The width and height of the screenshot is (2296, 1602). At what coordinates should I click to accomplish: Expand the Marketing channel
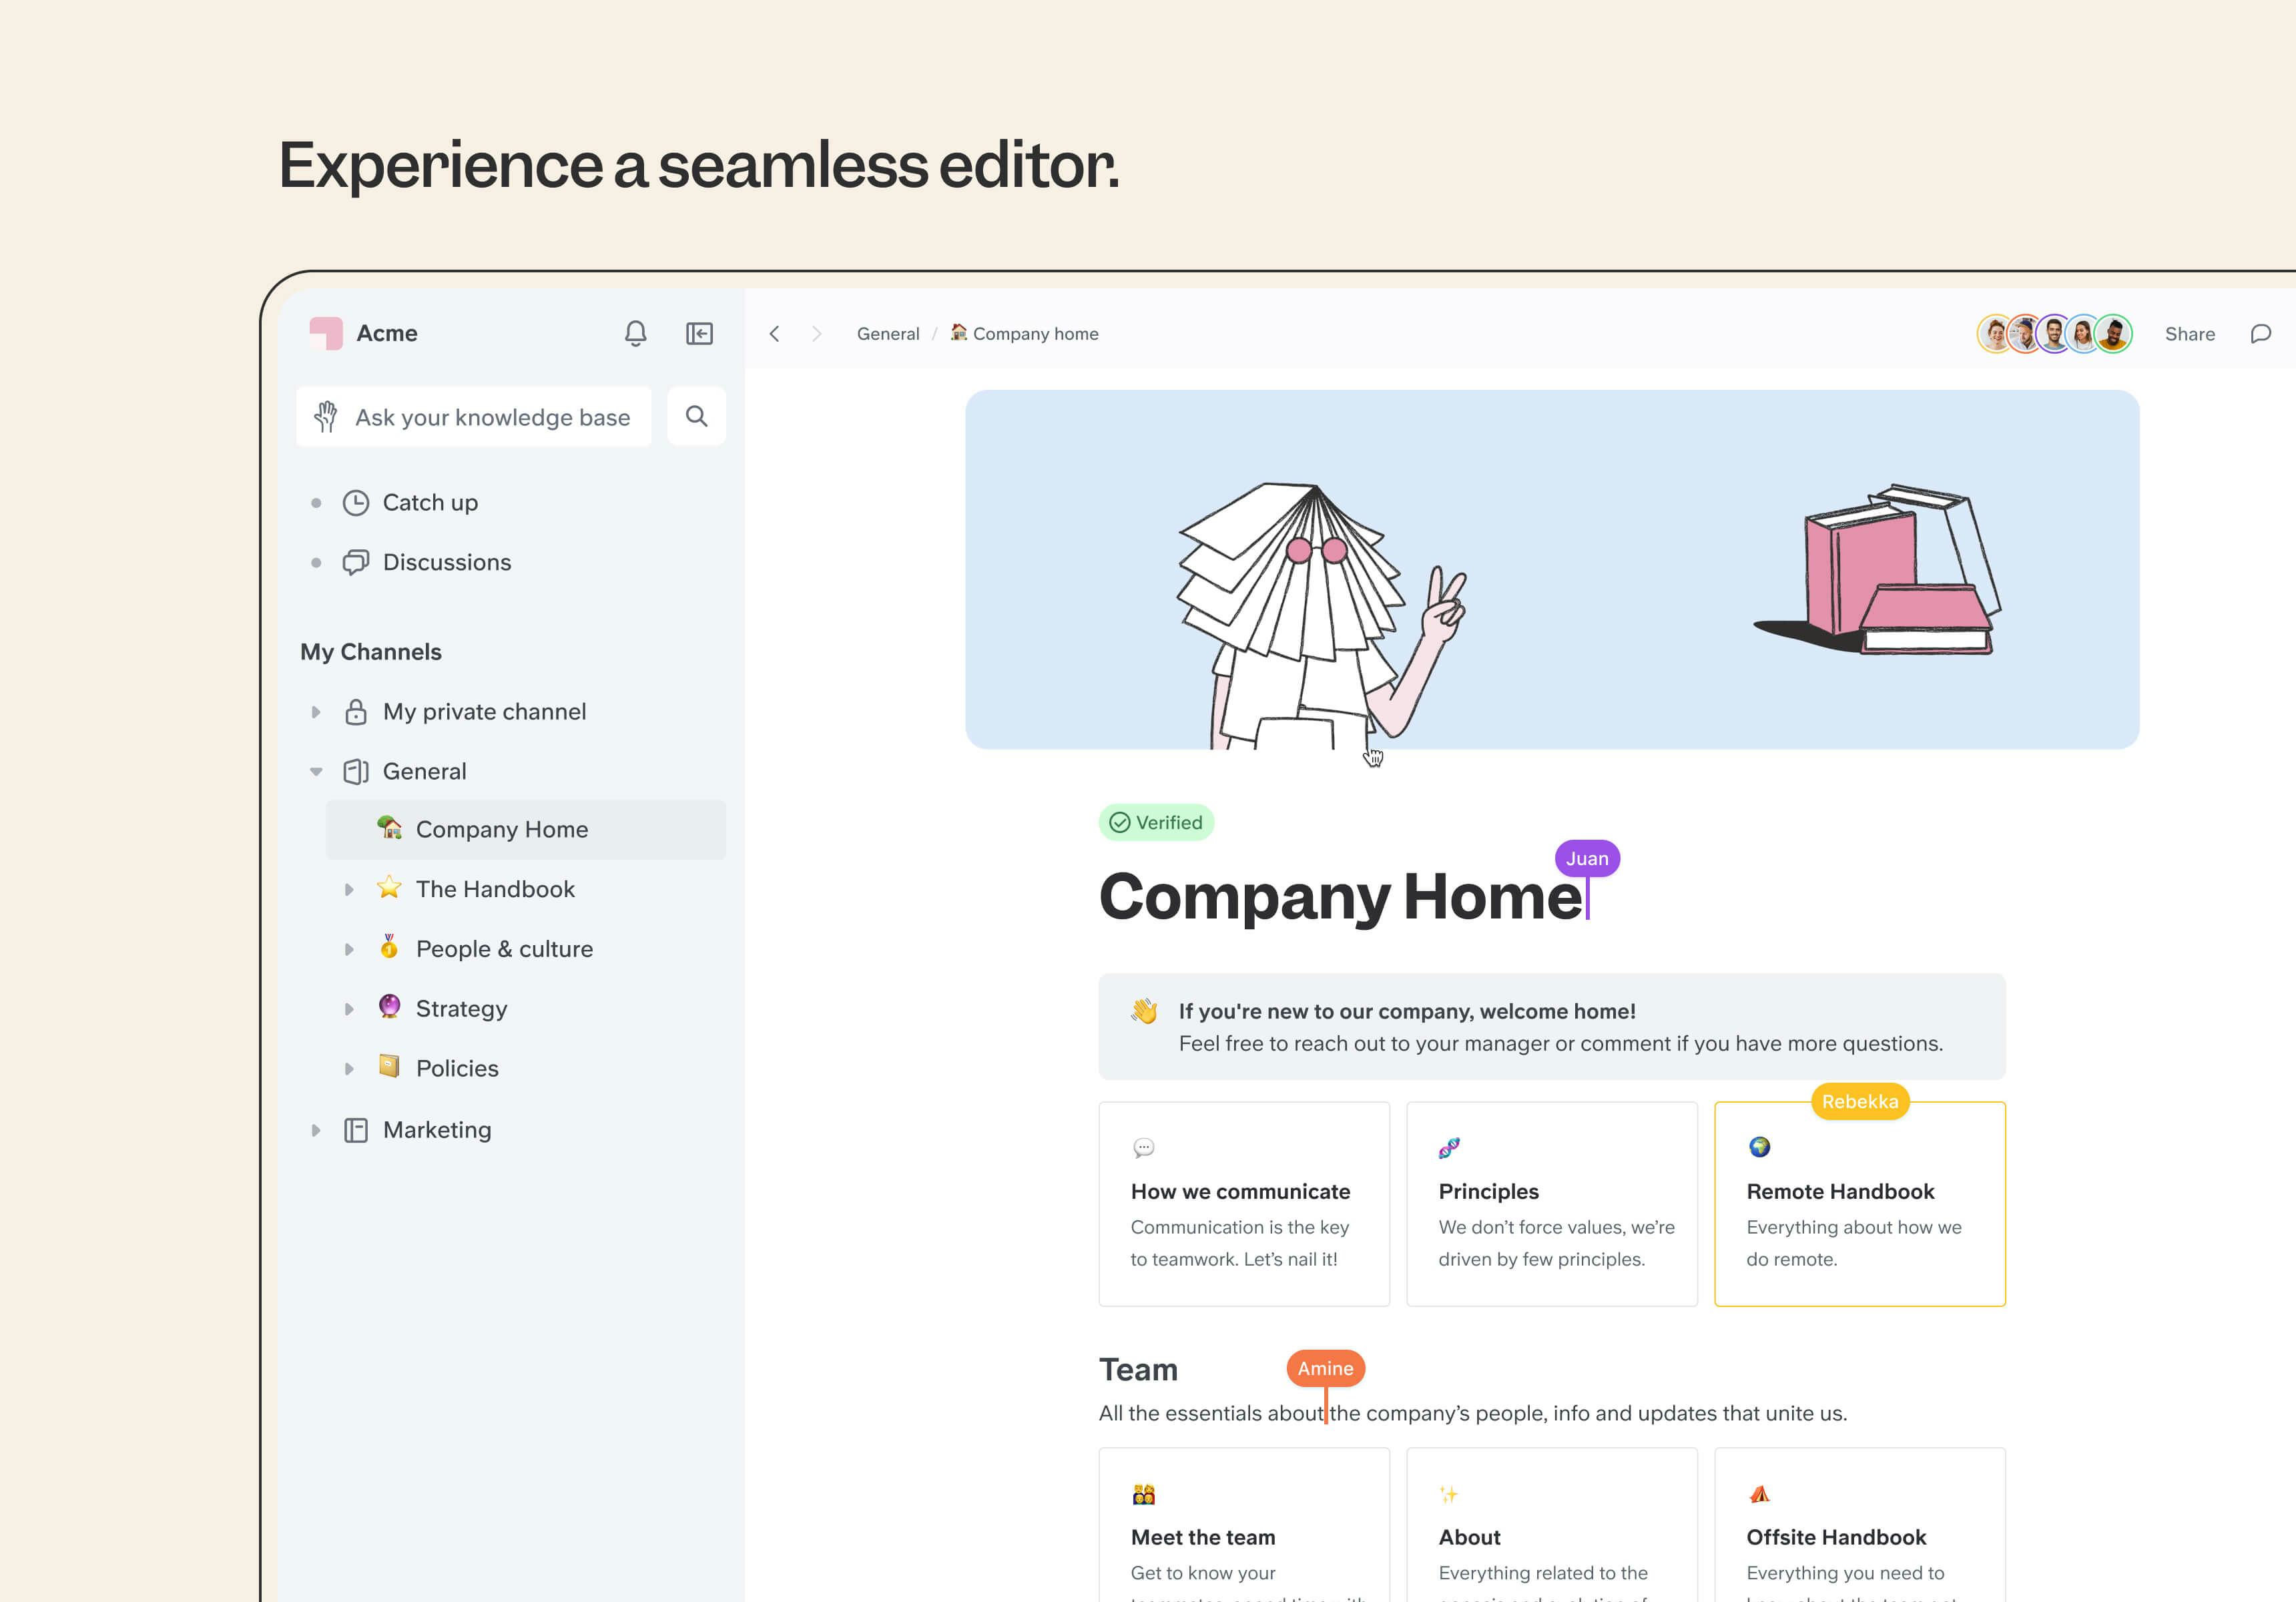click(x=316, y=1130)
